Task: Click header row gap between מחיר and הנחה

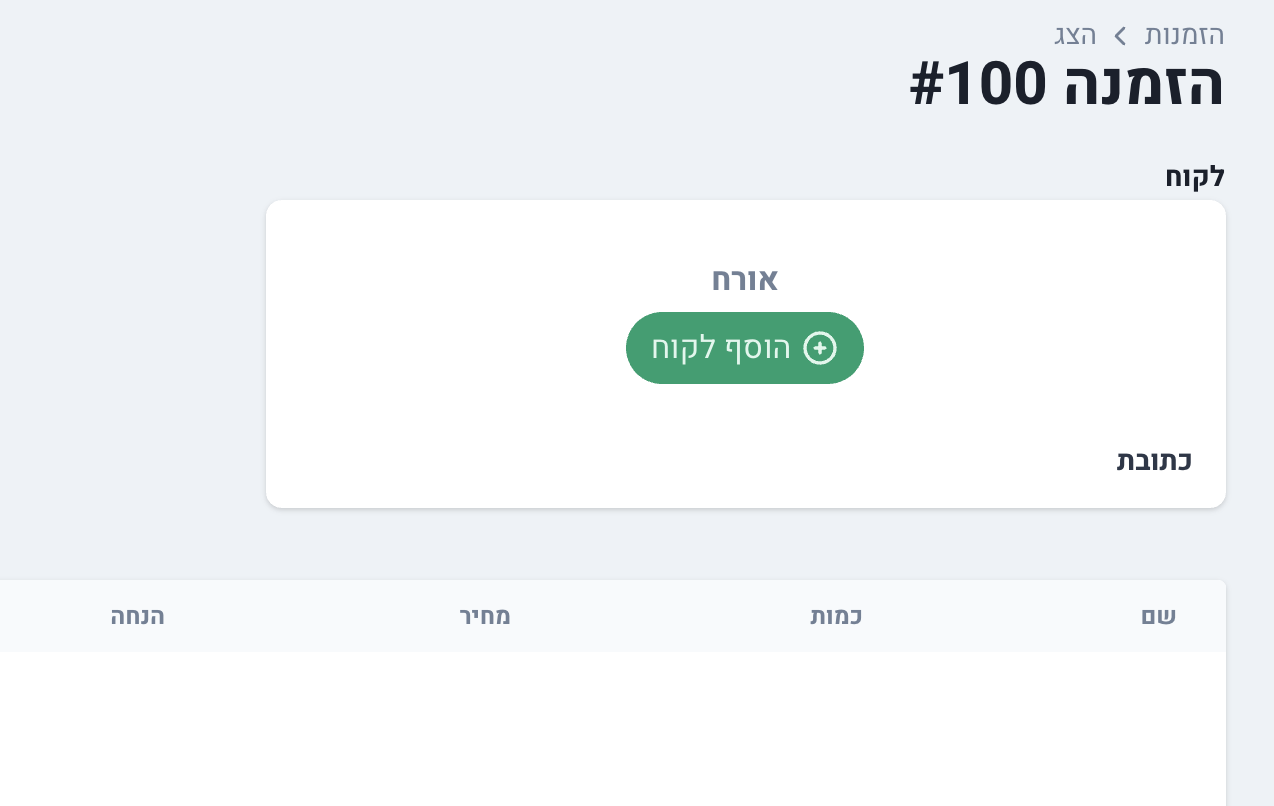Action: click(310, 616)
